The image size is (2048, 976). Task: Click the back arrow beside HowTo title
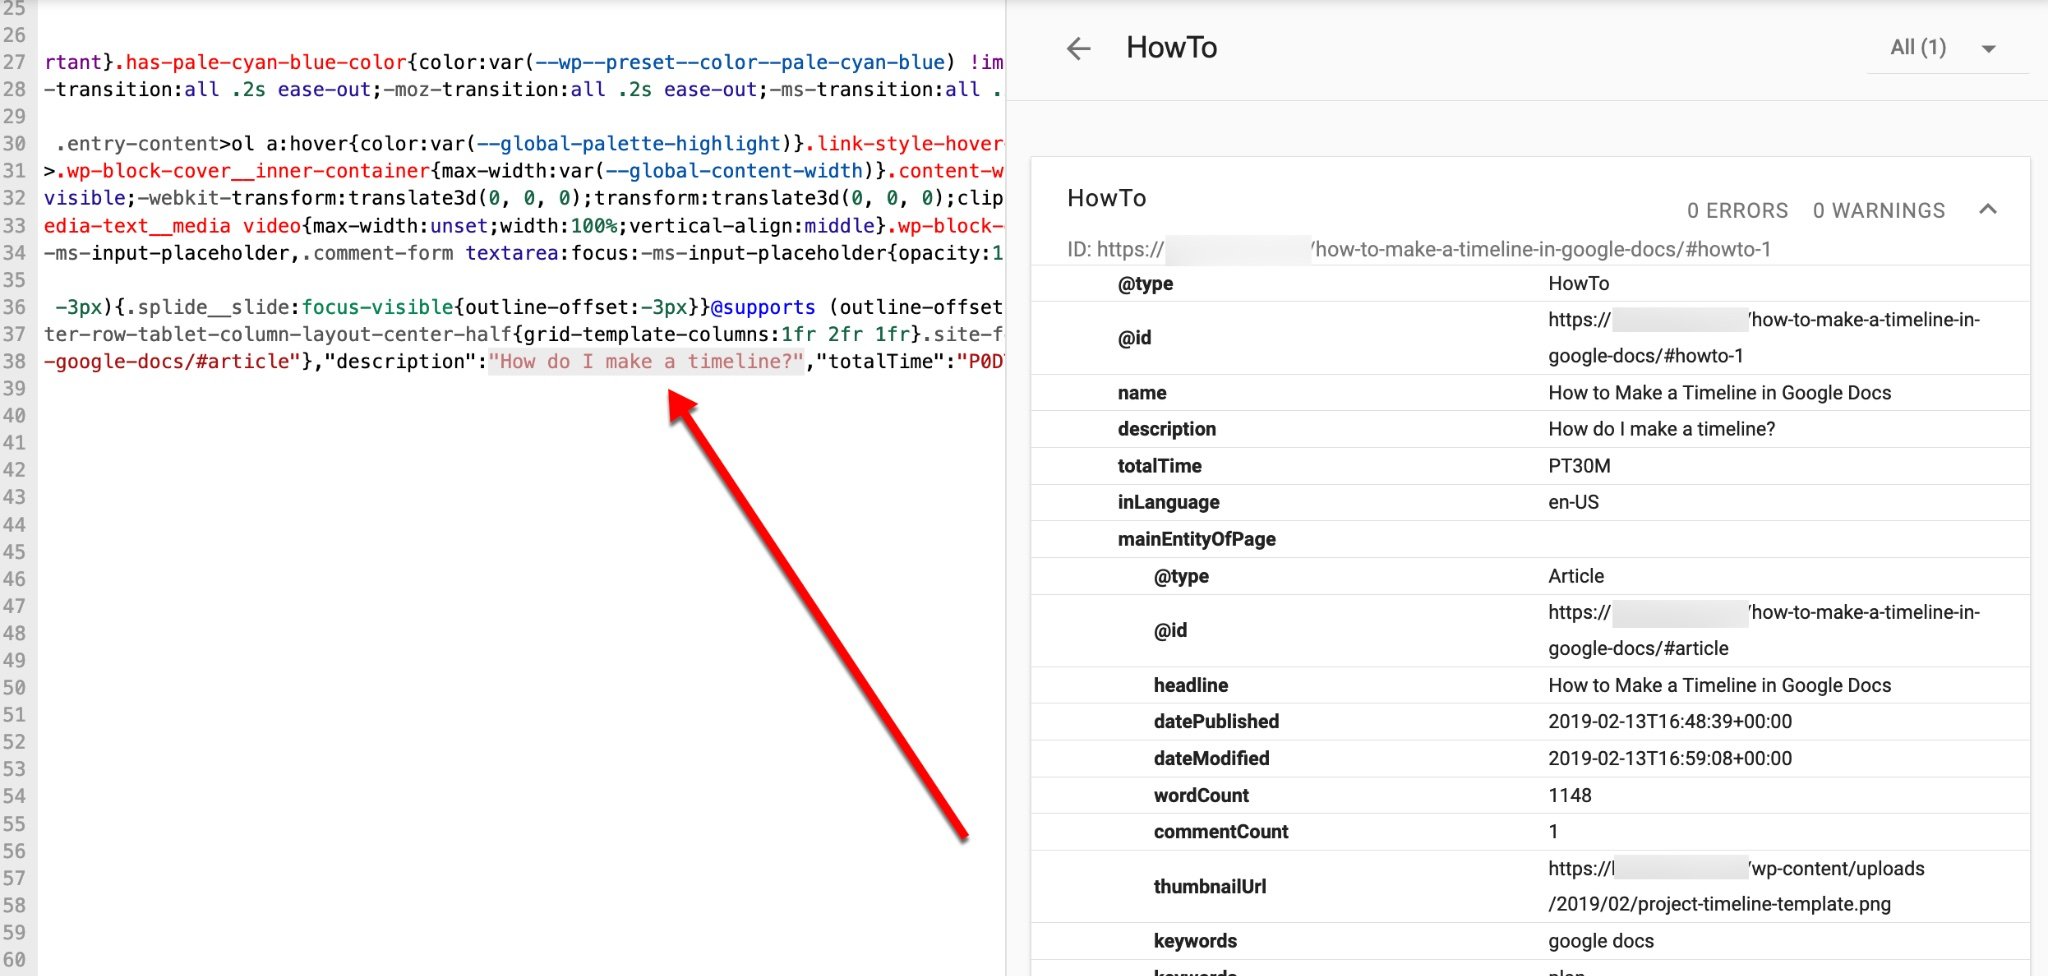pyautogui.click(x=1078, y=48)
